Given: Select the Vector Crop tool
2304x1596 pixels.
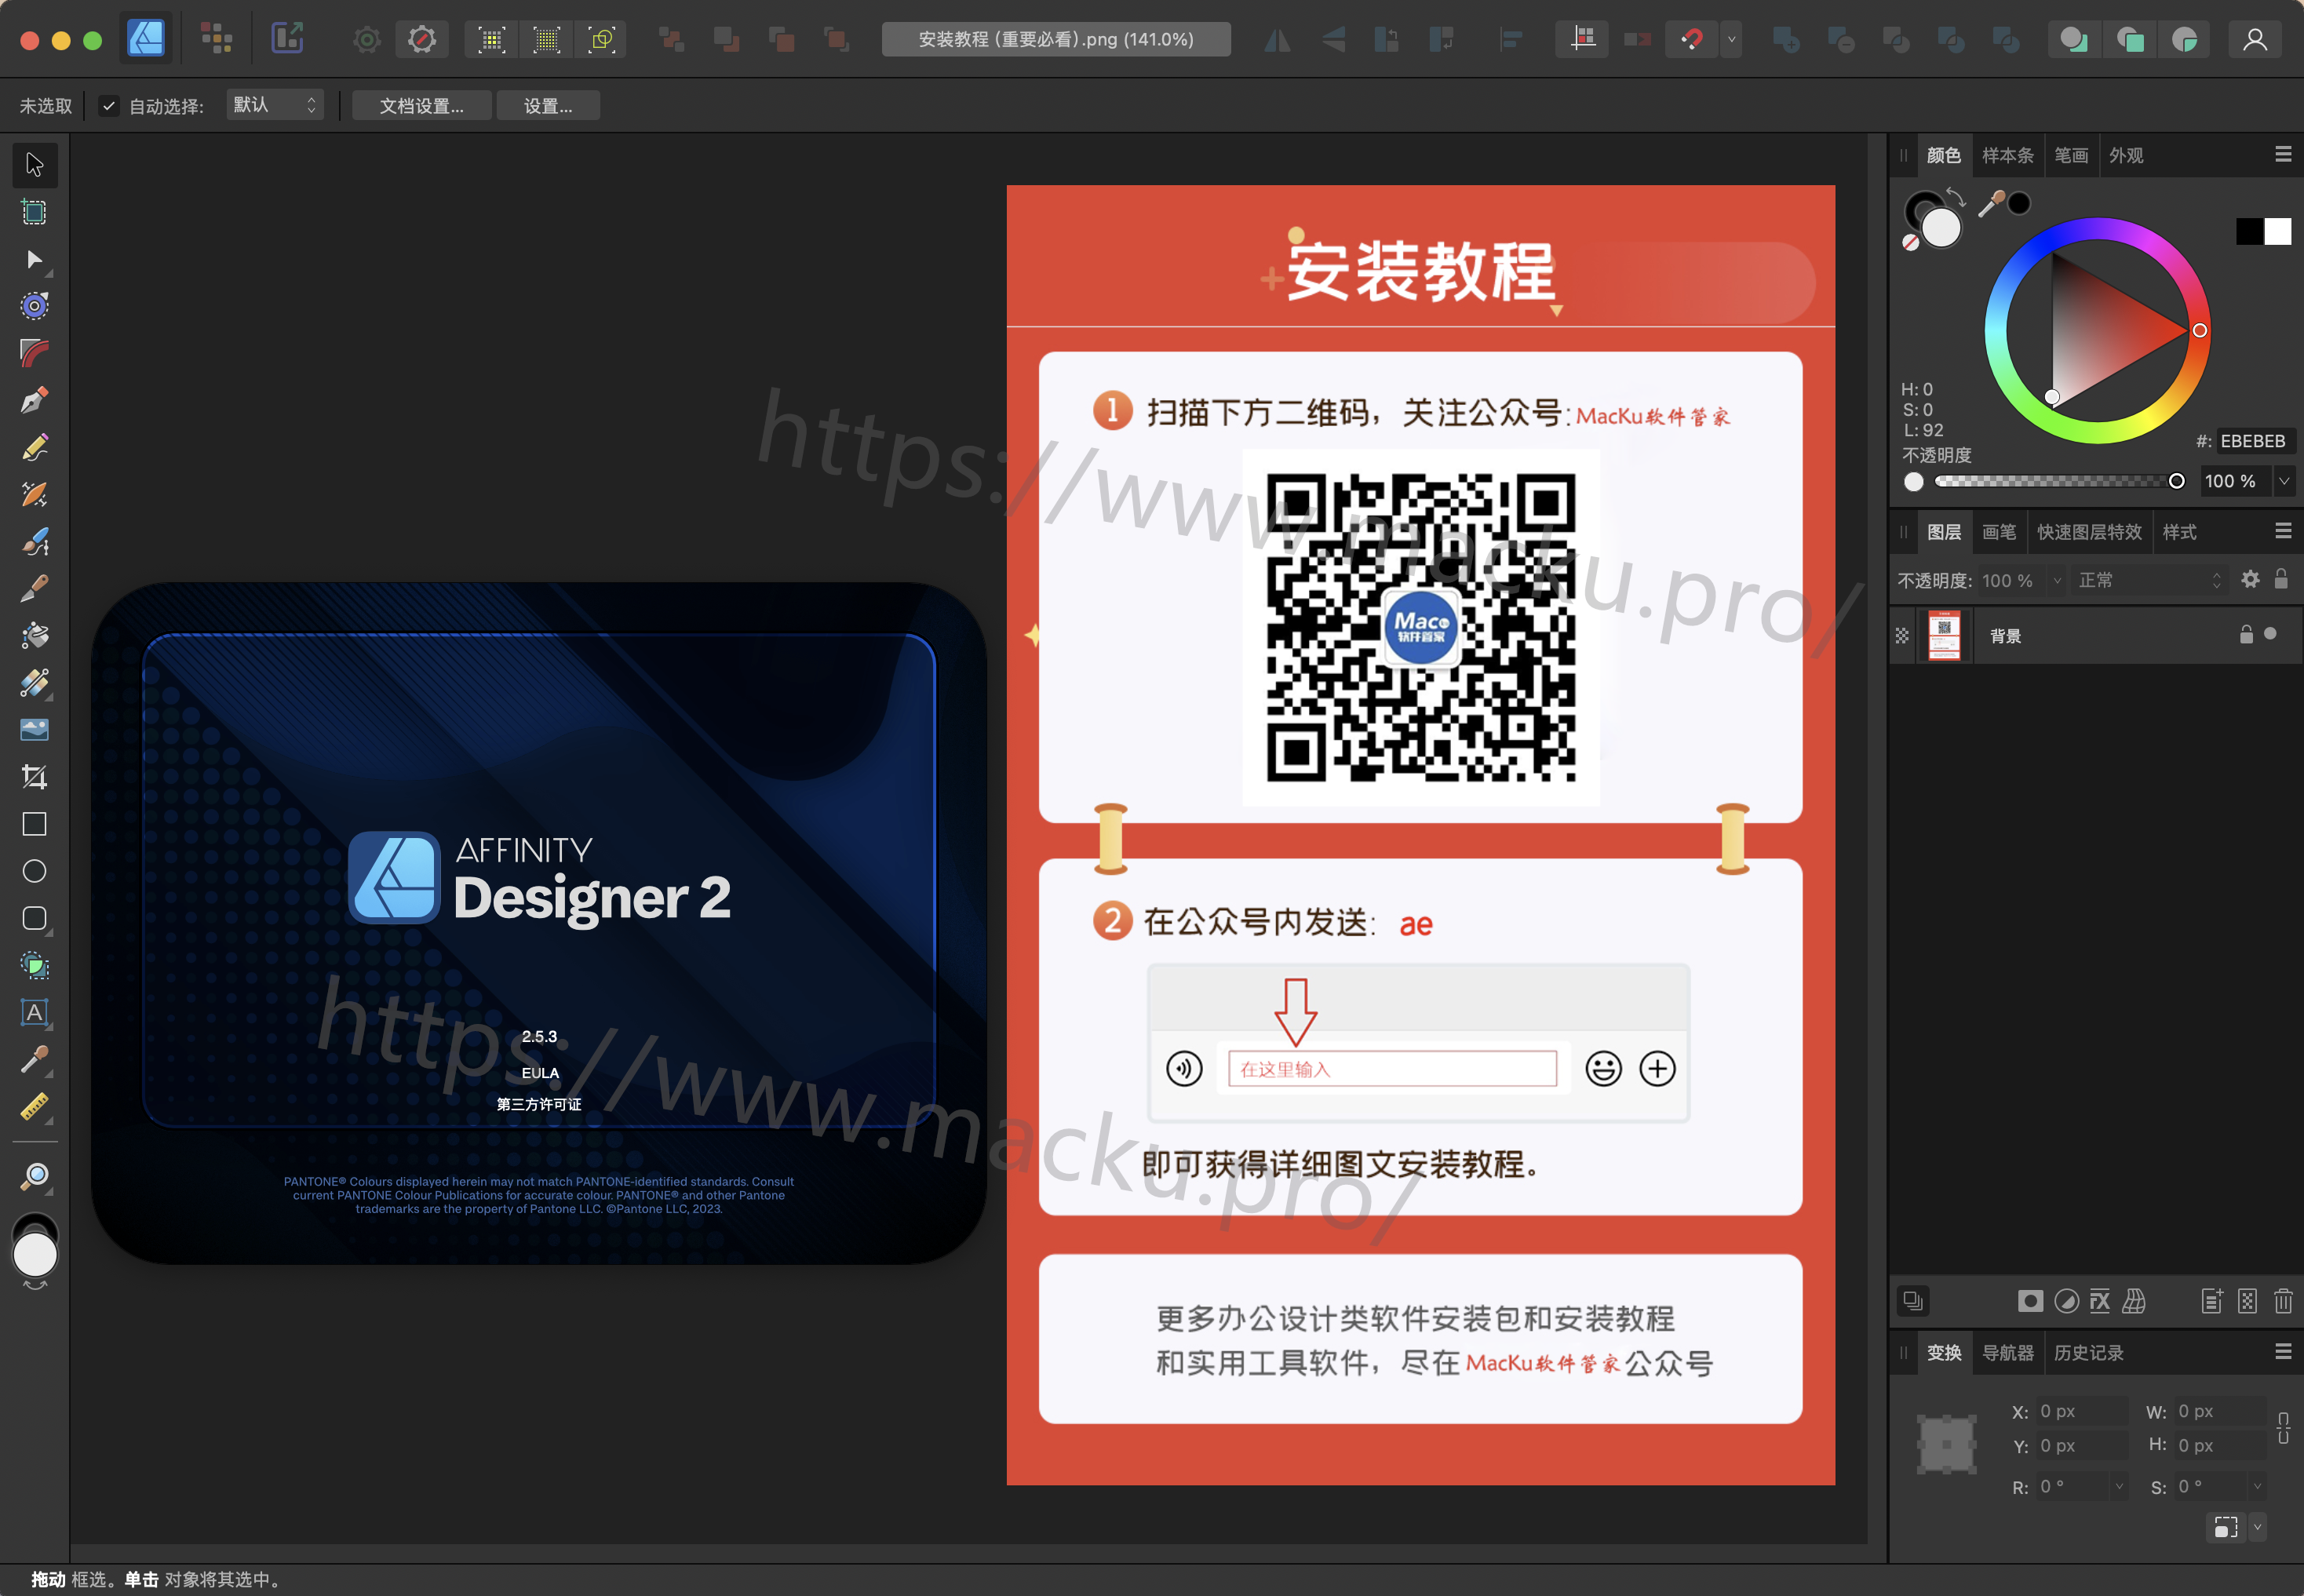Looking at the screenshot, I should 35,777.
